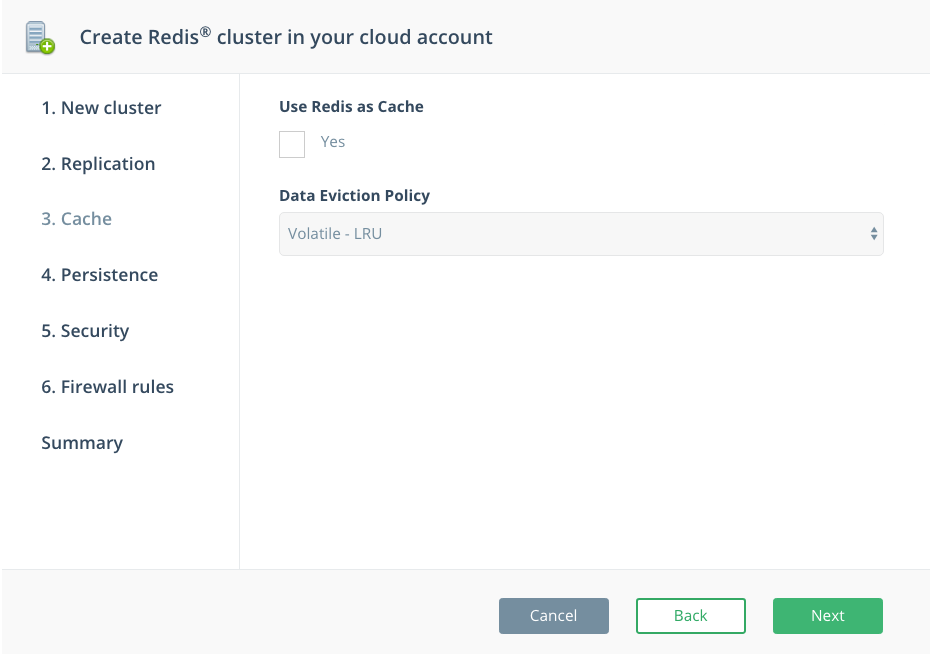Viewport: 930px width, 654px height.
Task: Click the Cancel button
Action: coord(553,615)
